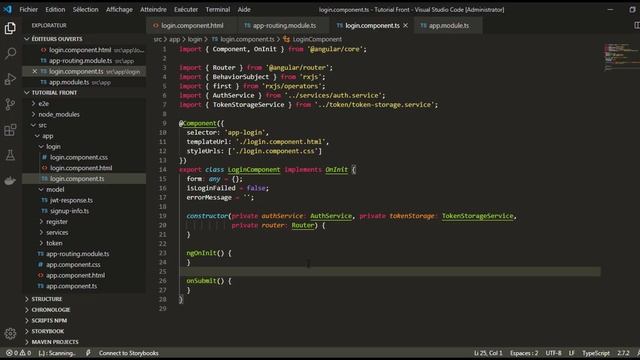Expand the node_modules folder

[59, 114]
